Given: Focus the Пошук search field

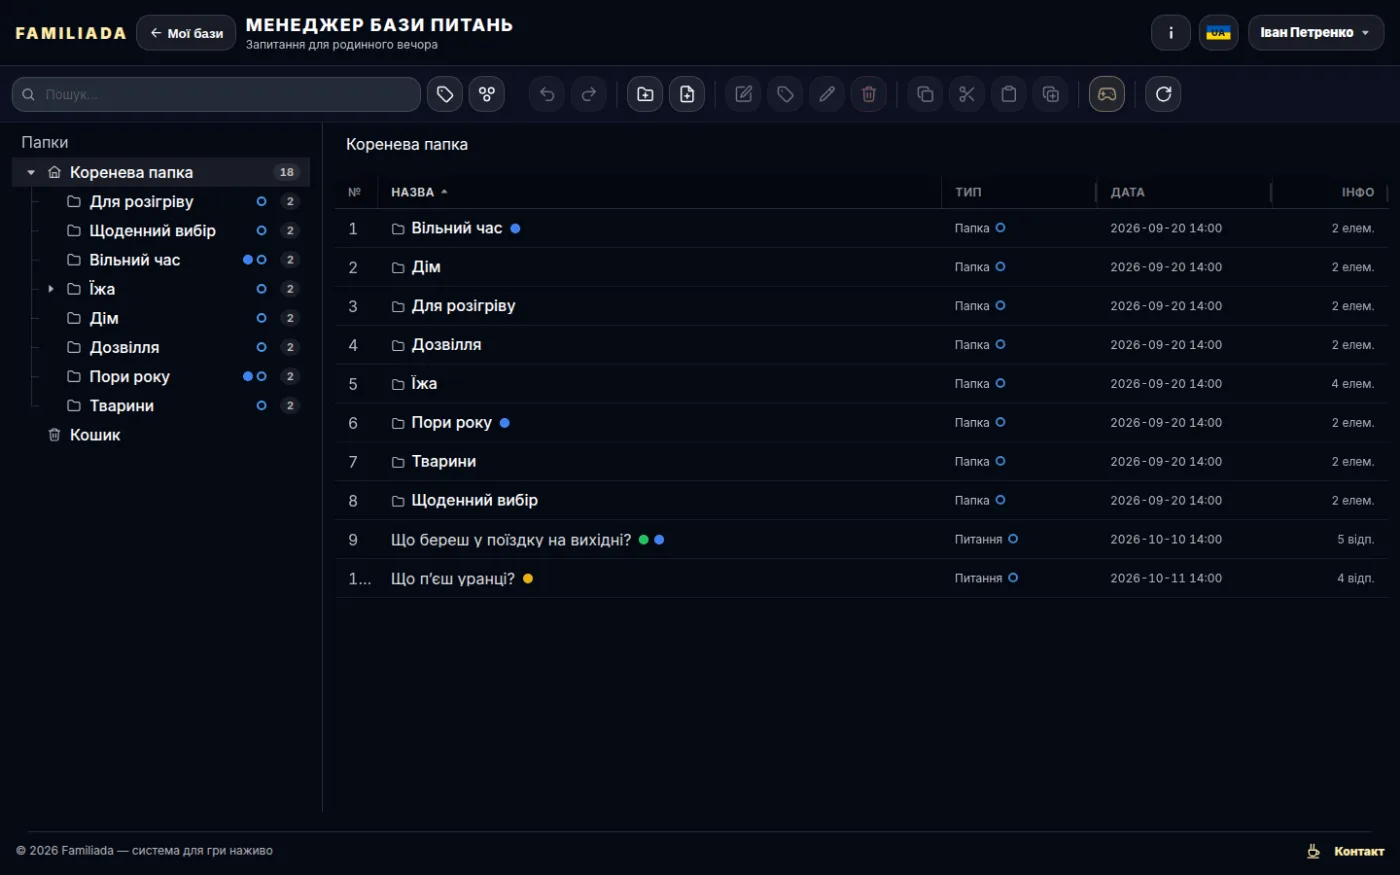Looking at the screenshot, I should coord(216,94).
